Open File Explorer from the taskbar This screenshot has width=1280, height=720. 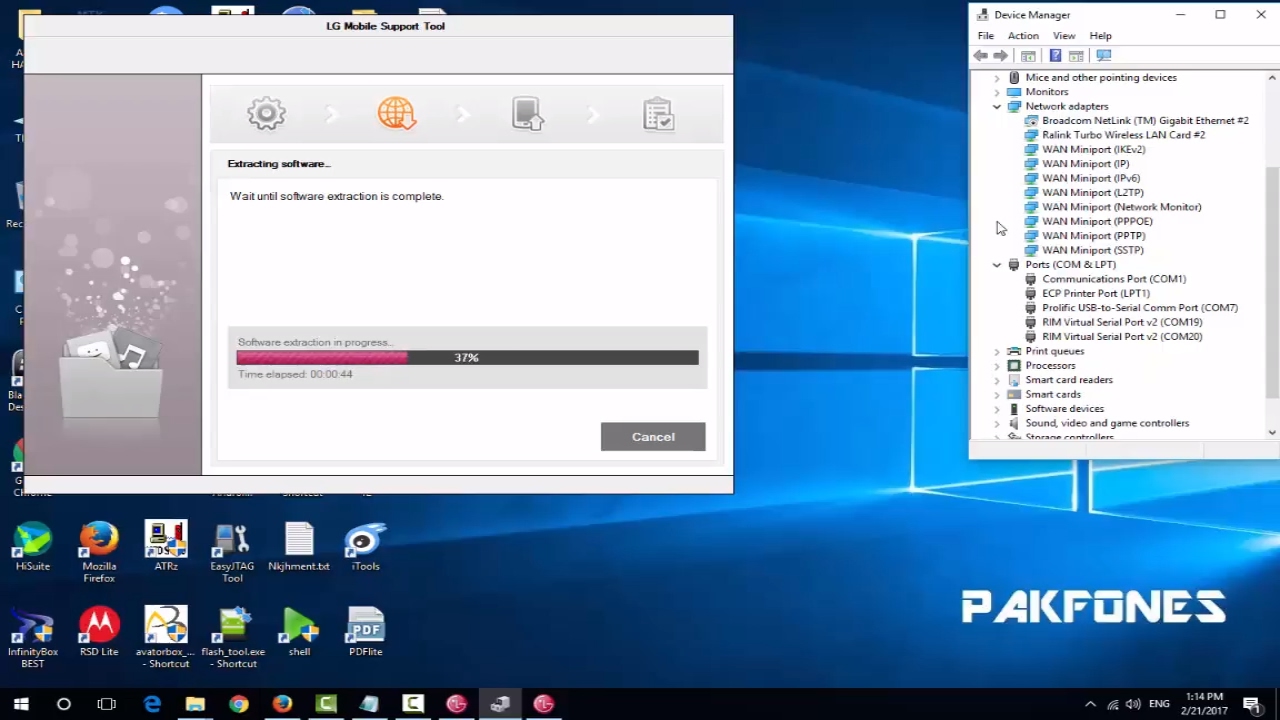tap(195, 704)
